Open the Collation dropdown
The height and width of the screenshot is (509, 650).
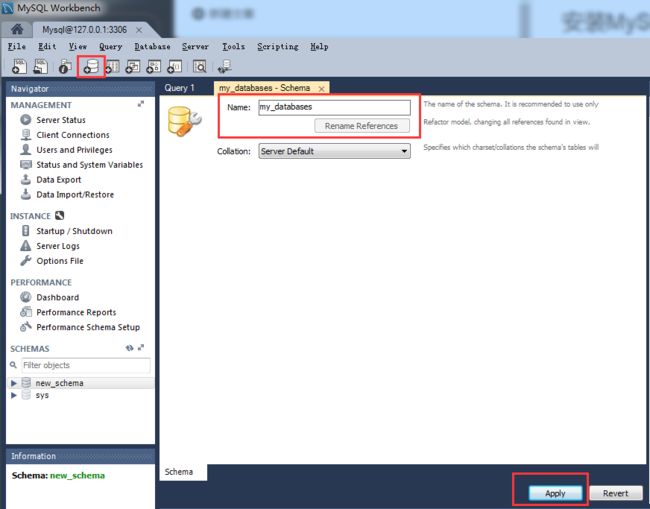point(335,151)
